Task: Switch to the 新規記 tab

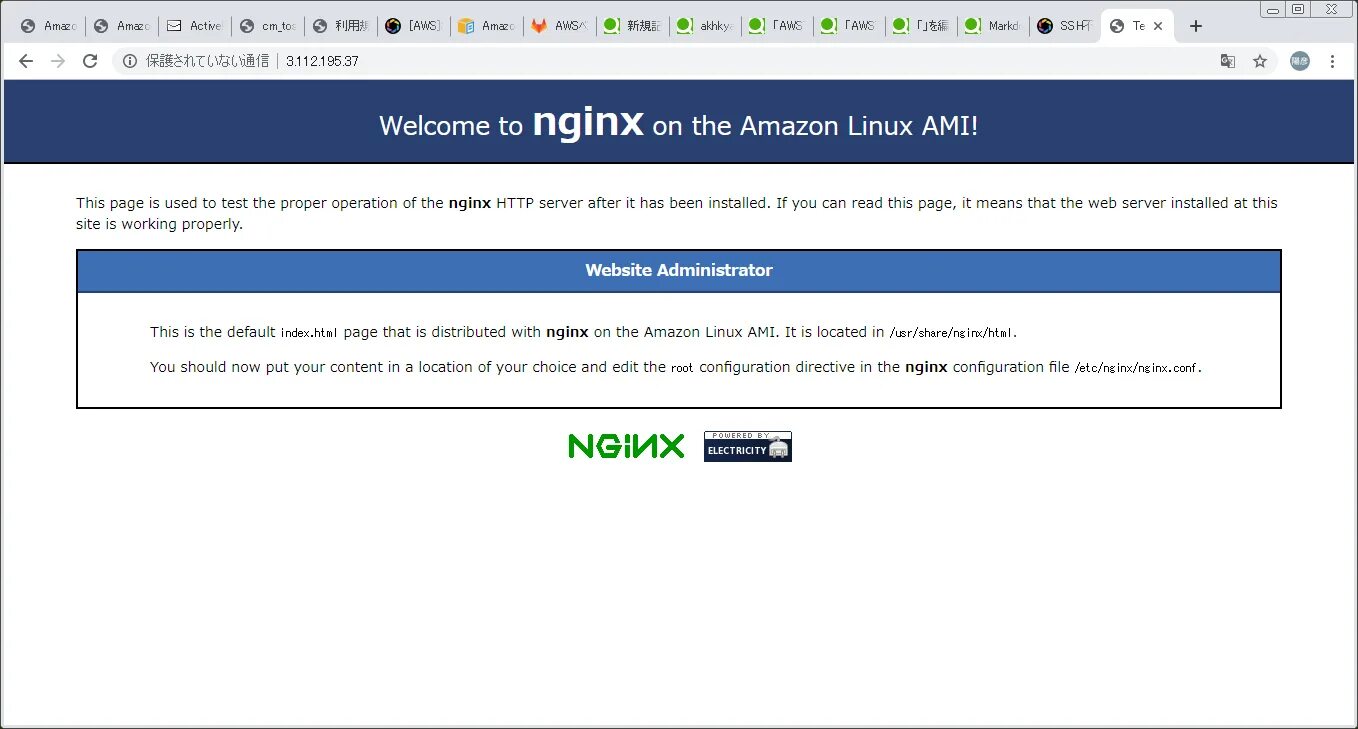Action: [x=631, y=26]
